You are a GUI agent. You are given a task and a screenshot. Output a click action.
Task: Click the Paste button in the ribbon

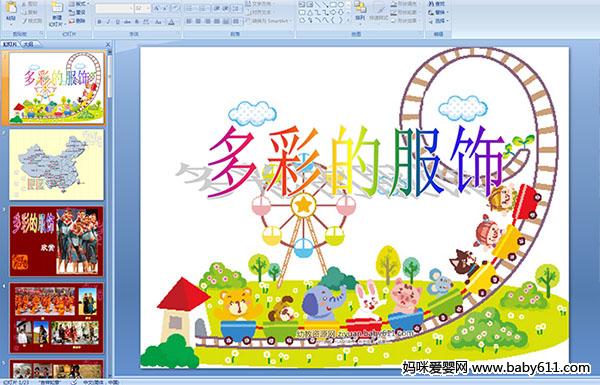[11, 12]
